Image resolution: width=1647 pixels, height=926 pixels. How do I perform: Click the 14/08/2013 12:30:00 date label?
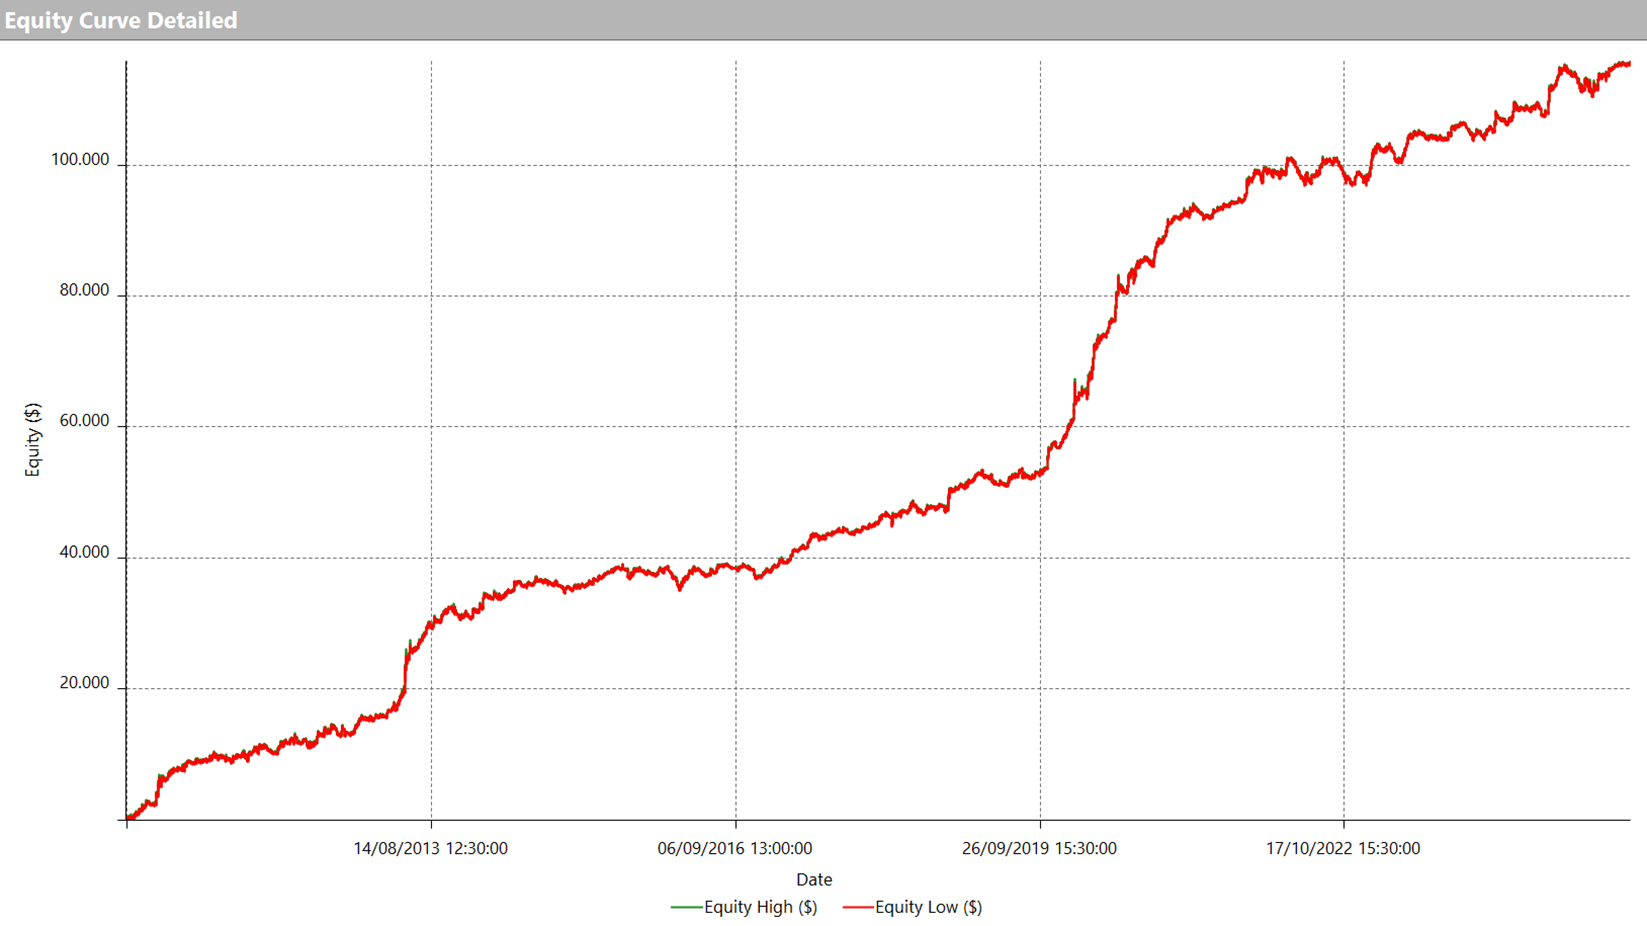click(430, 848)
